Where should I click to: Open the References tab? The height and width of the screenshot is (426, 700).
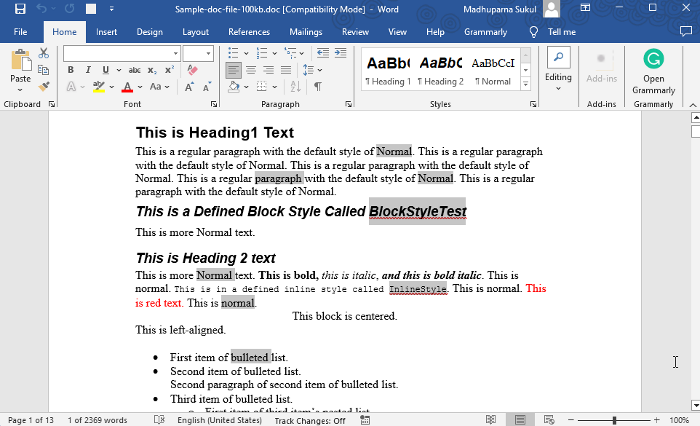point(248,32)
